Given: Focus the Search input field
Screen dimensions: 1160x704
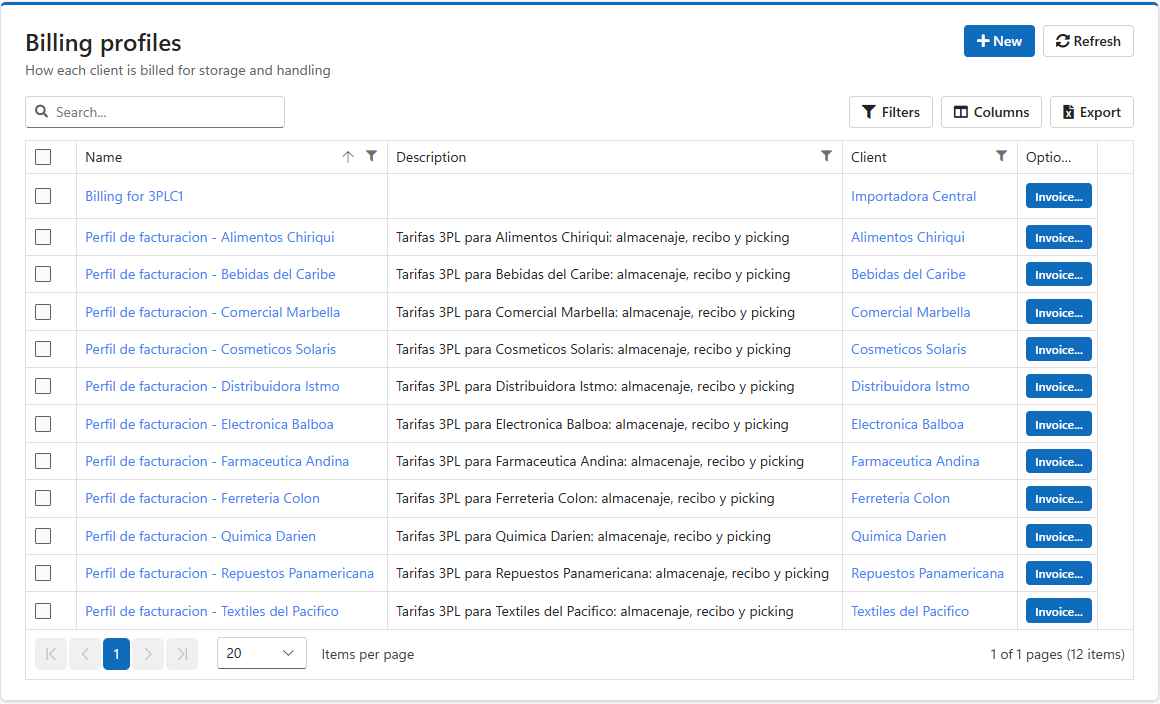Looking at the screenshot, I should click(155, 112).
